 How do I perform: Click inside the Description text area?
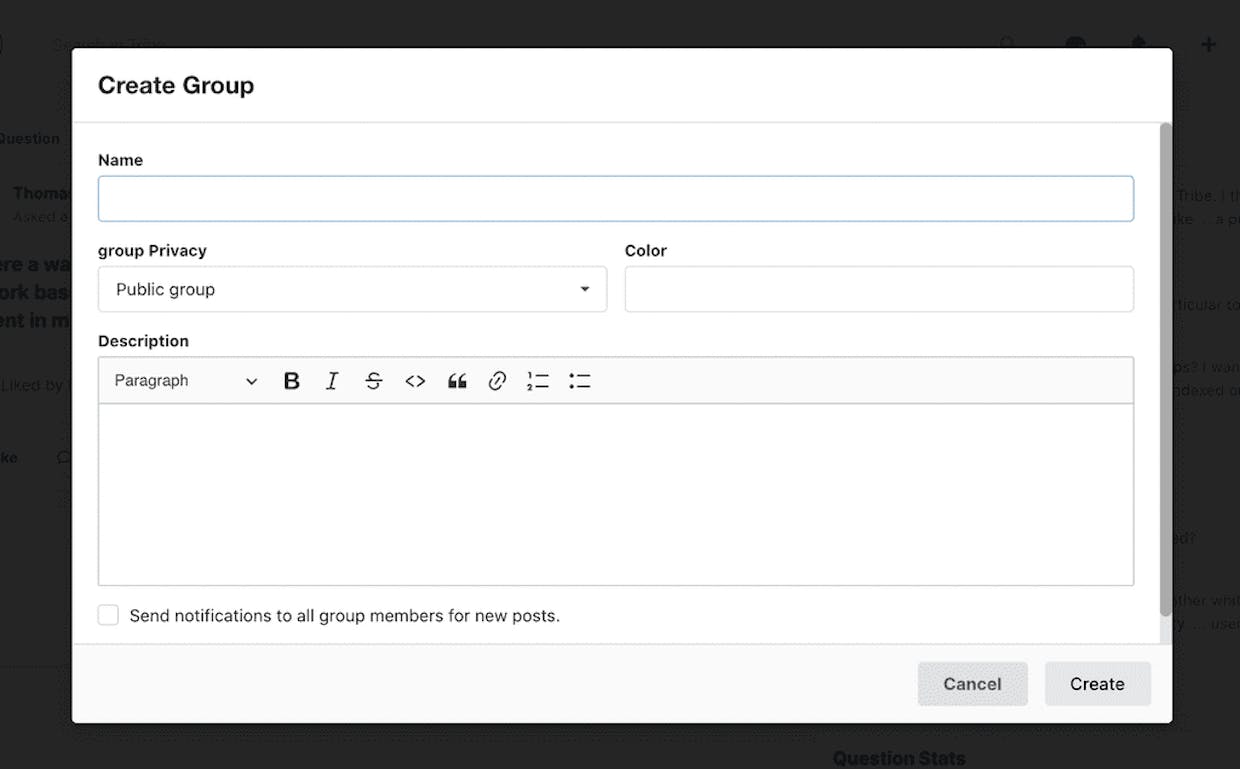click(x=616, y=494)
